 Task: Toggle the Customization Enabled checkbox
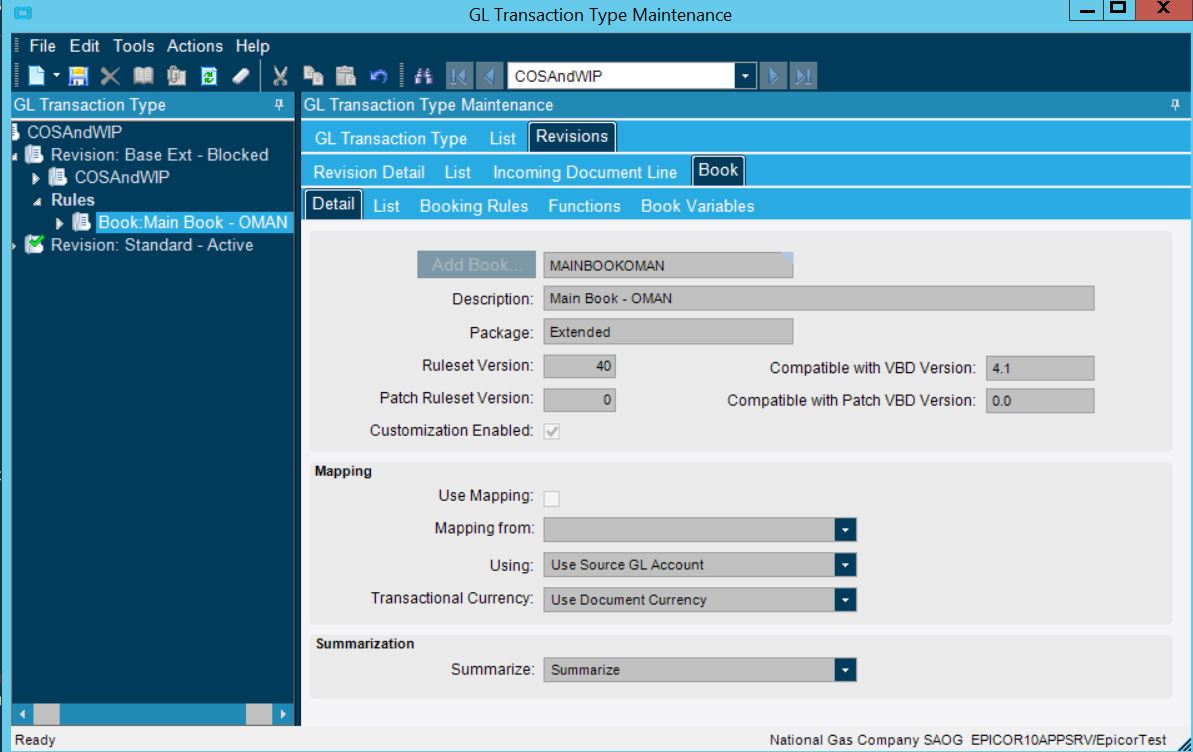pos(552,432)
